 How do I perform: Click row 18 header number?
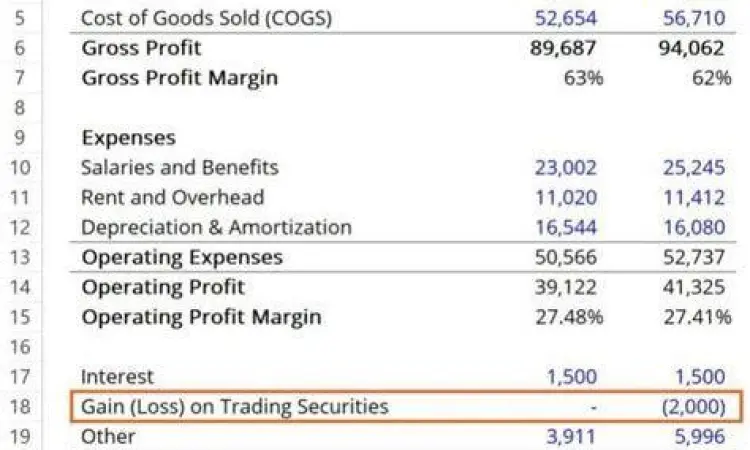point(19,406)
